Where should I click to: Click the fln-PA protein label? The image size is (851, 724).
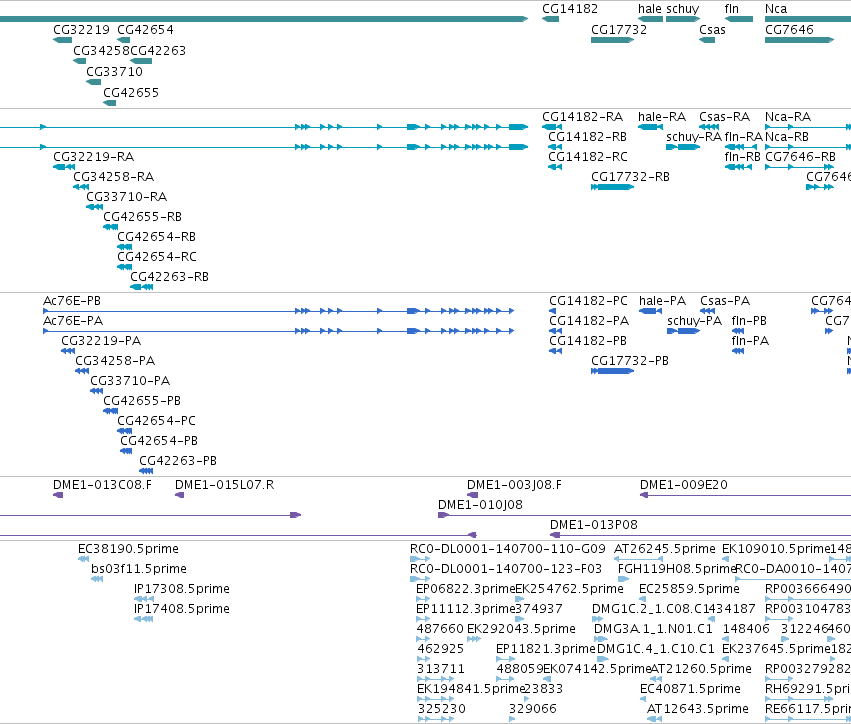coord(750,341)
